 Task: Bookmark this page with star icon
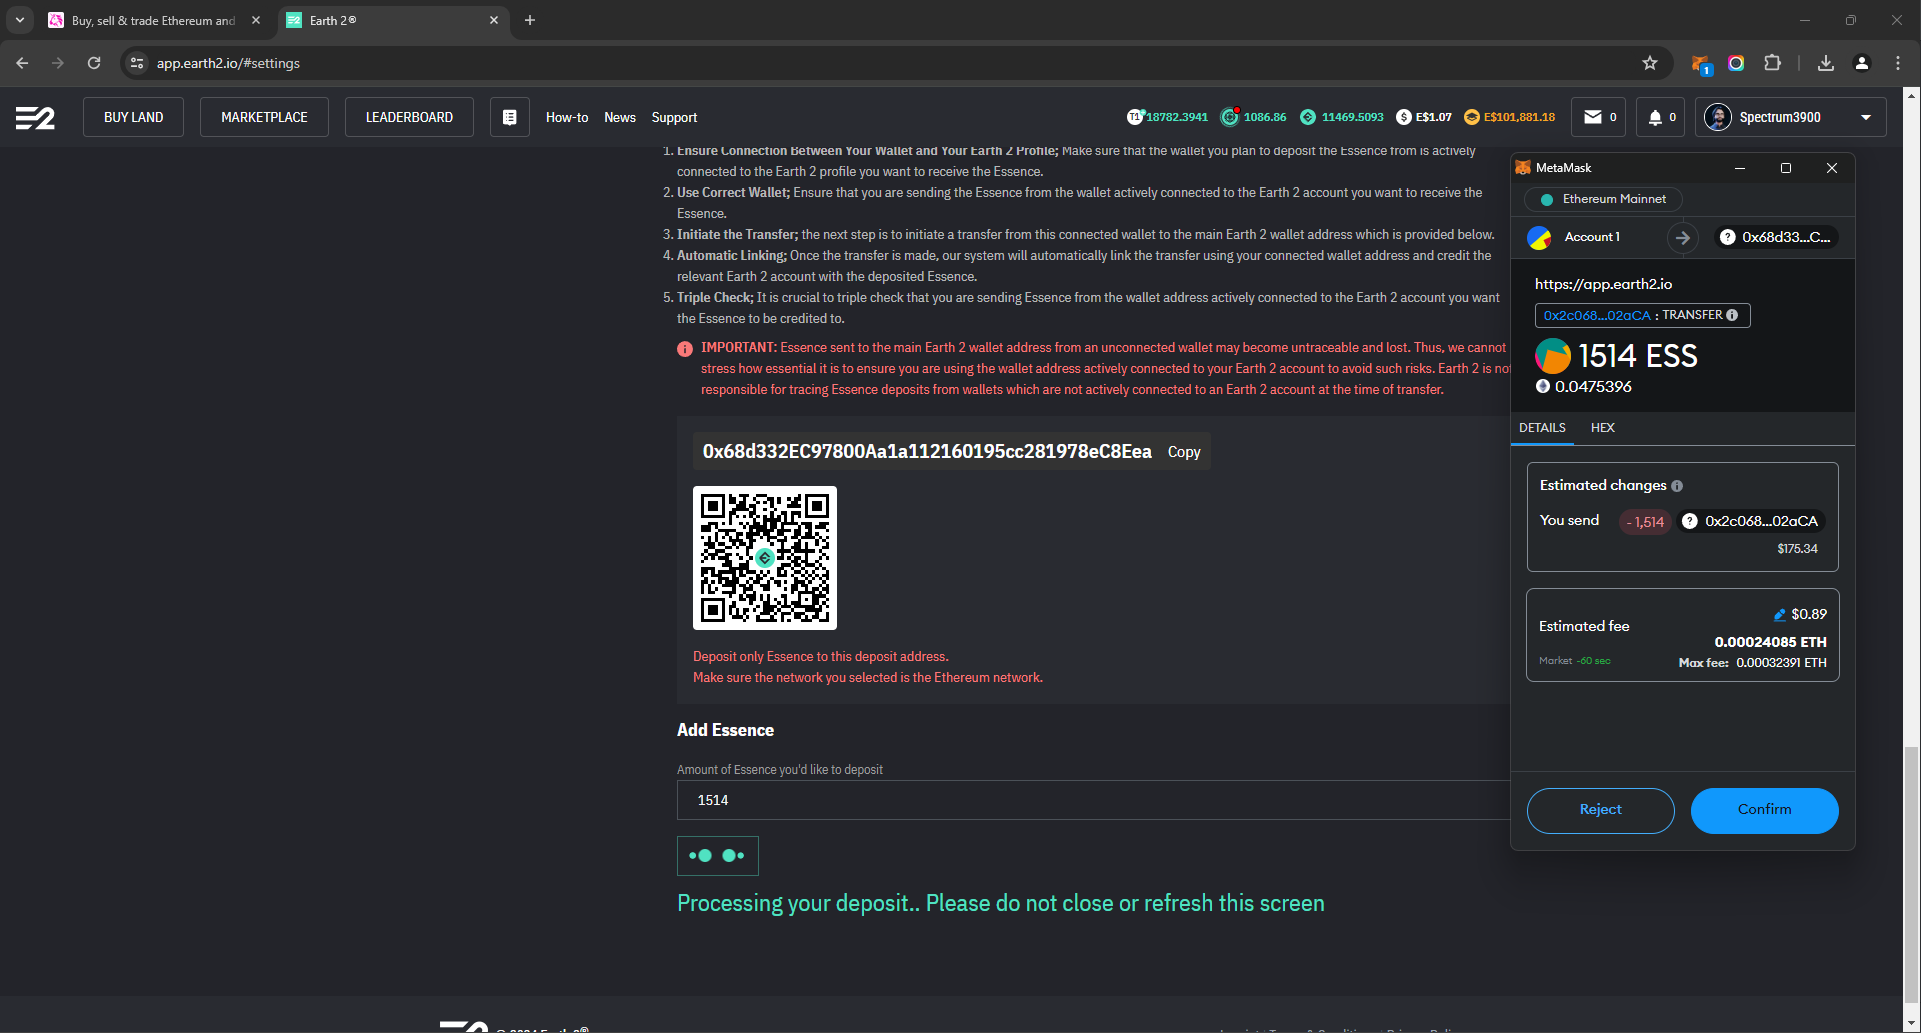[1649, 63]
